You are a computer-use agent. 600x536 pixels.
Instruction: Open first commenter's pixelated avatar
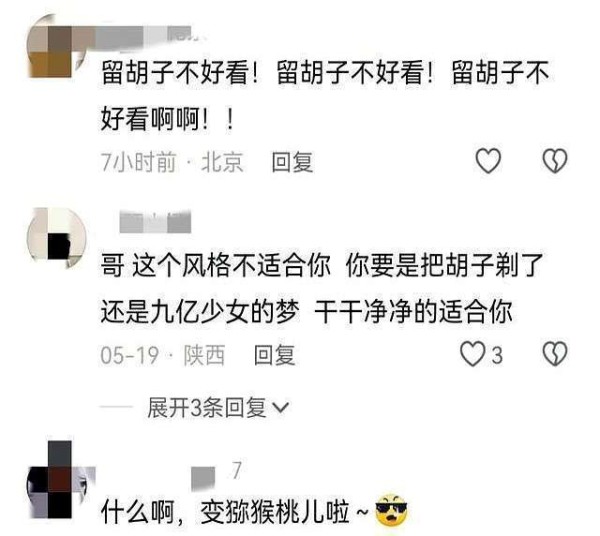point(57,46)
